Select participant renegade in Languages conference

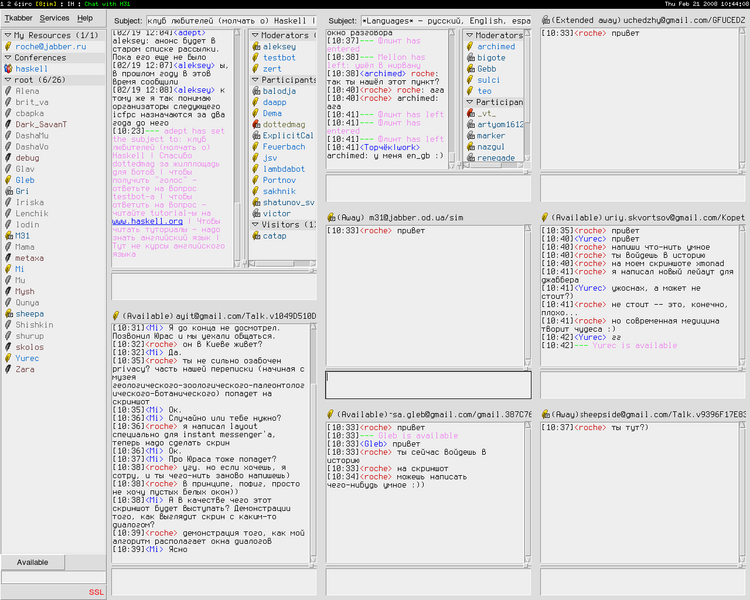[496, 157]
